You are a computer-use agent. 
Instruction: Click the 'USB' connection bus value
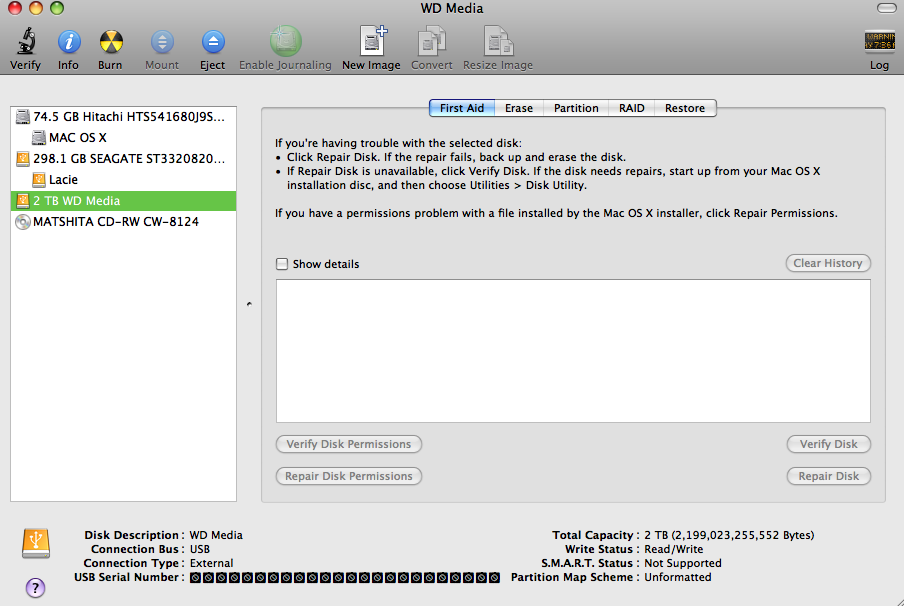(x=200, y=549)
